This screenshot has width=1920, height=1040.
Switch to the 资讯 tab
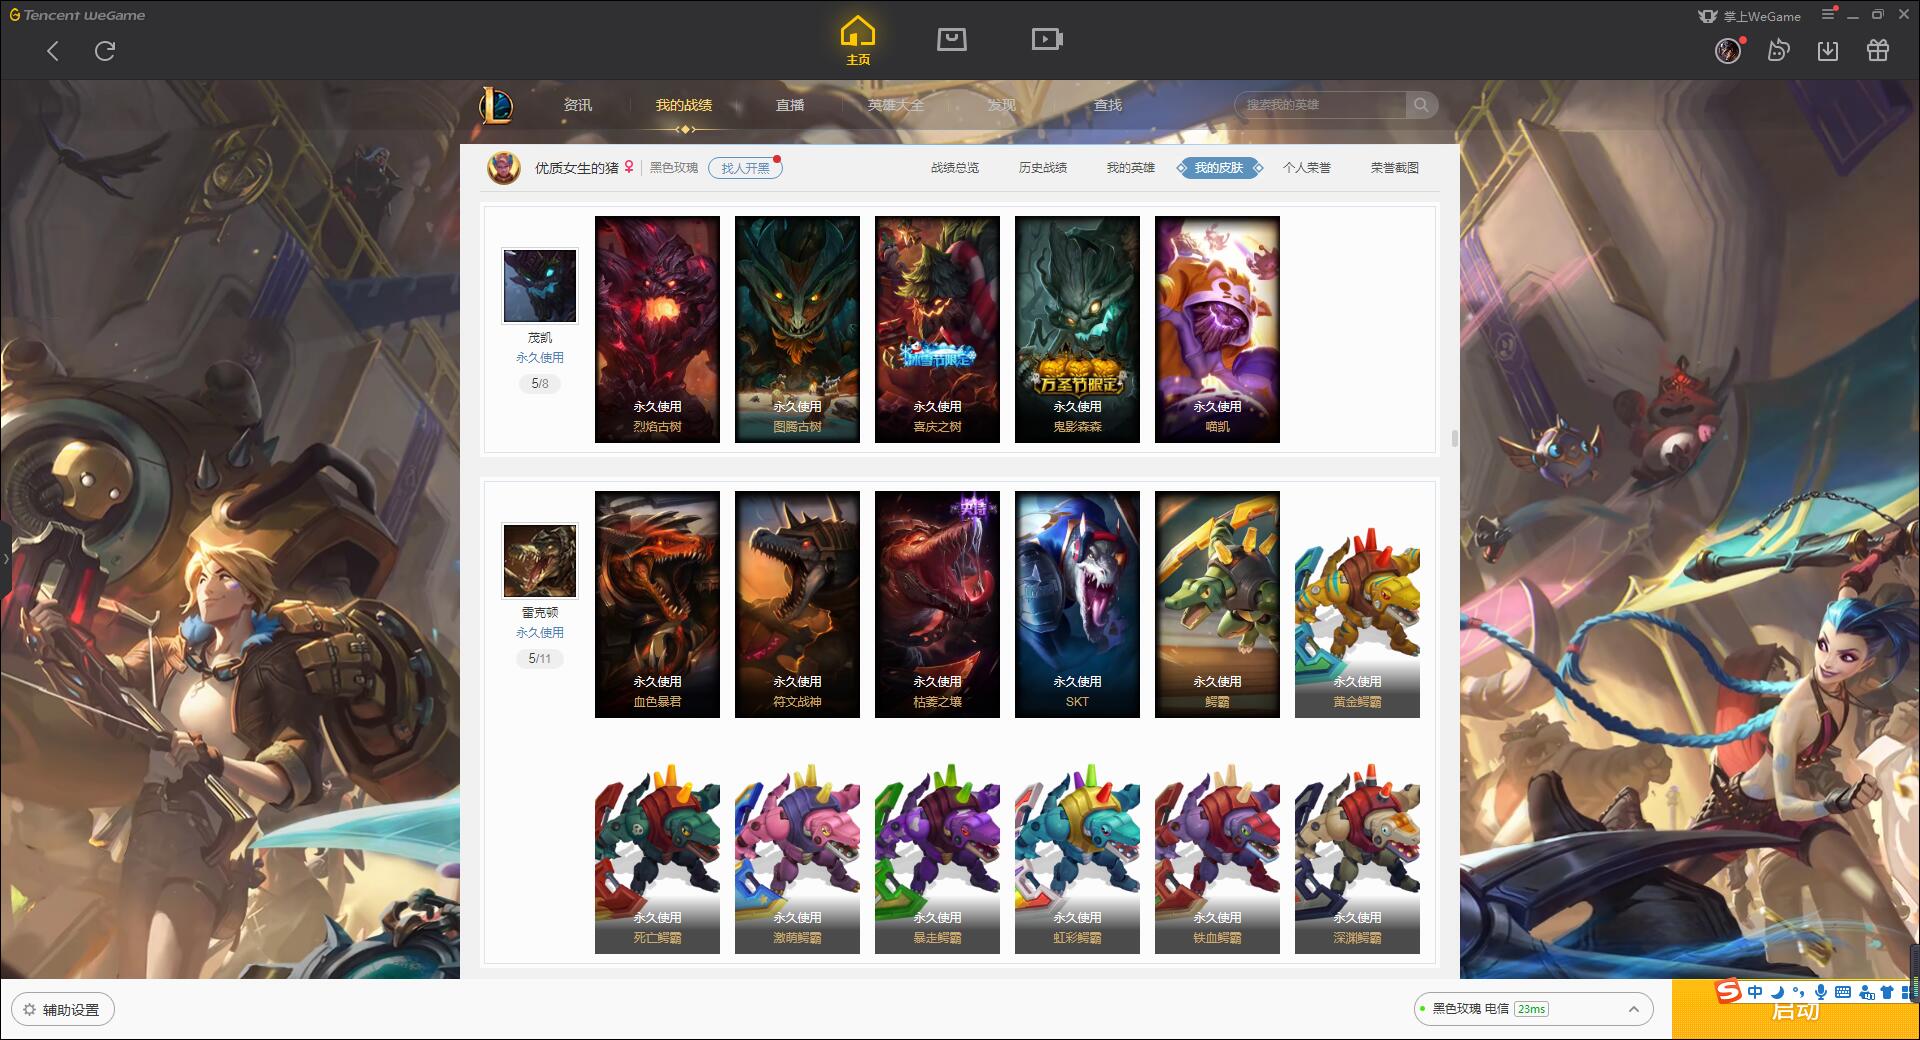578,105
